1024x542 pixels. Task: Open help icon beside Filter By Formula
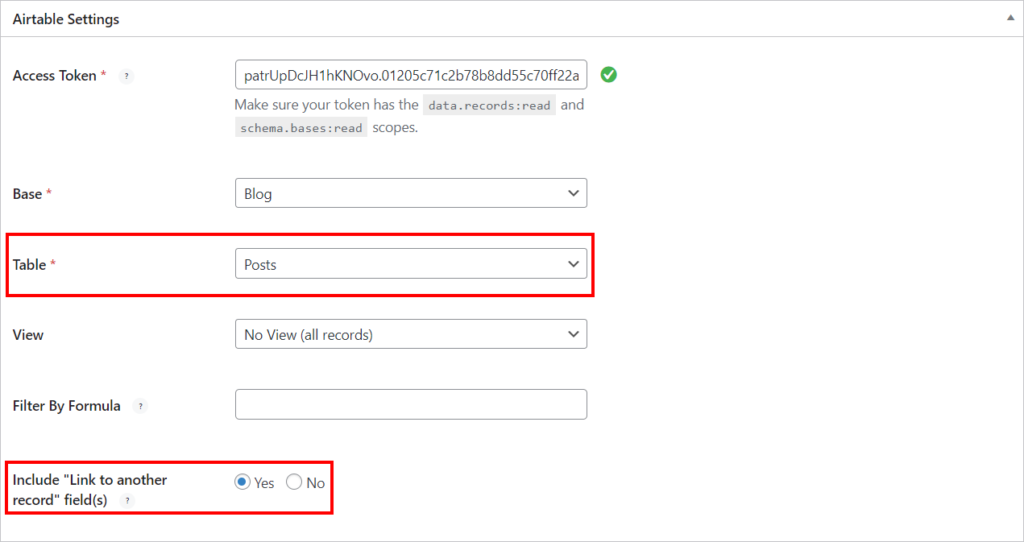pyautogui.click(x=140, y=406)
